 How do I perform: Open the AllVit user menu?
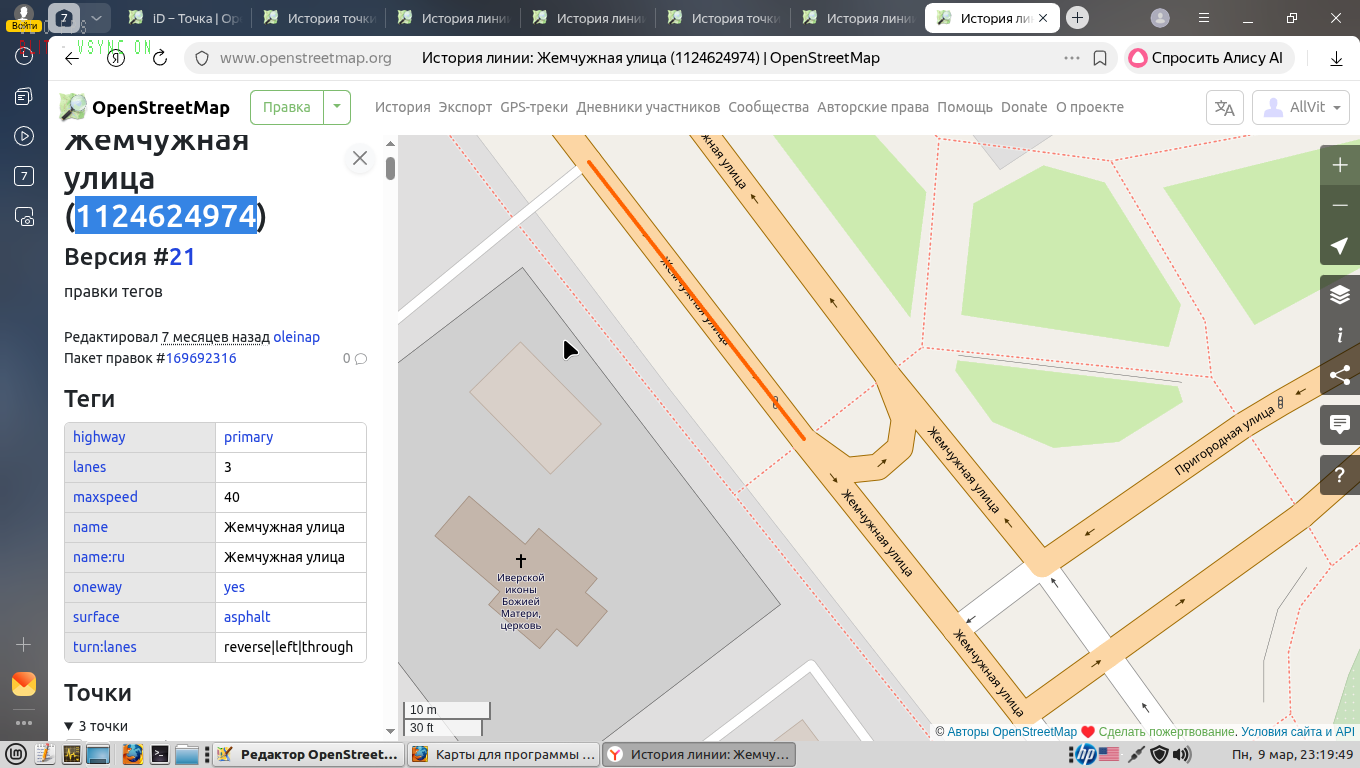tap(1301, 108)
